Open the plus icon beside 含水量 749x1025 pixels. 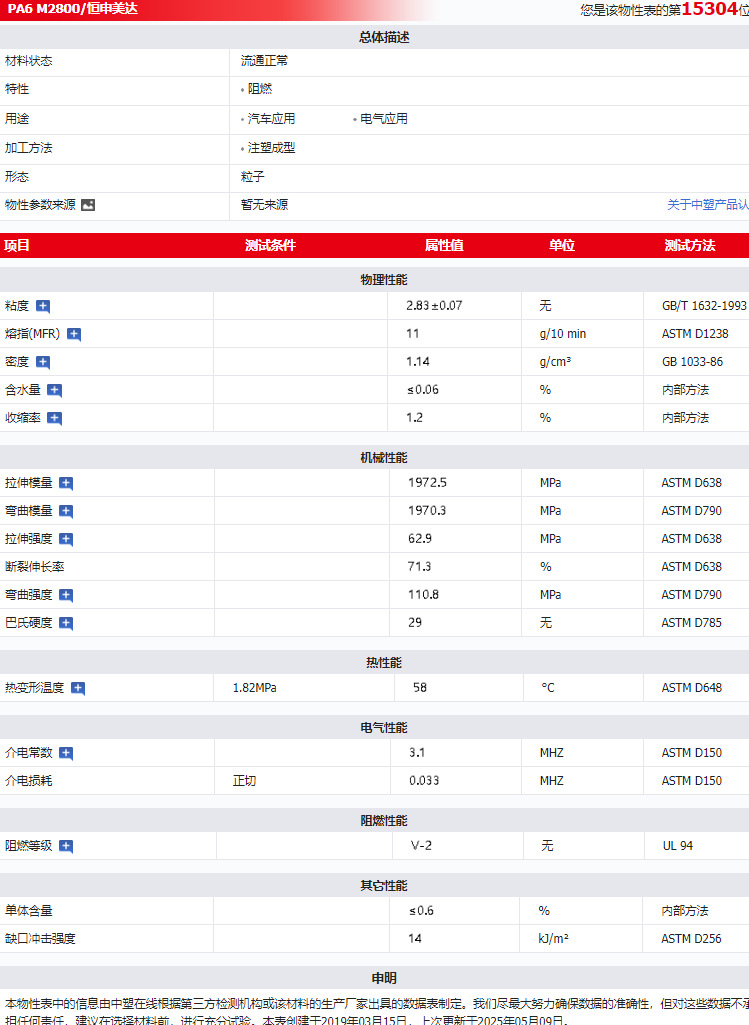[55, 390]
